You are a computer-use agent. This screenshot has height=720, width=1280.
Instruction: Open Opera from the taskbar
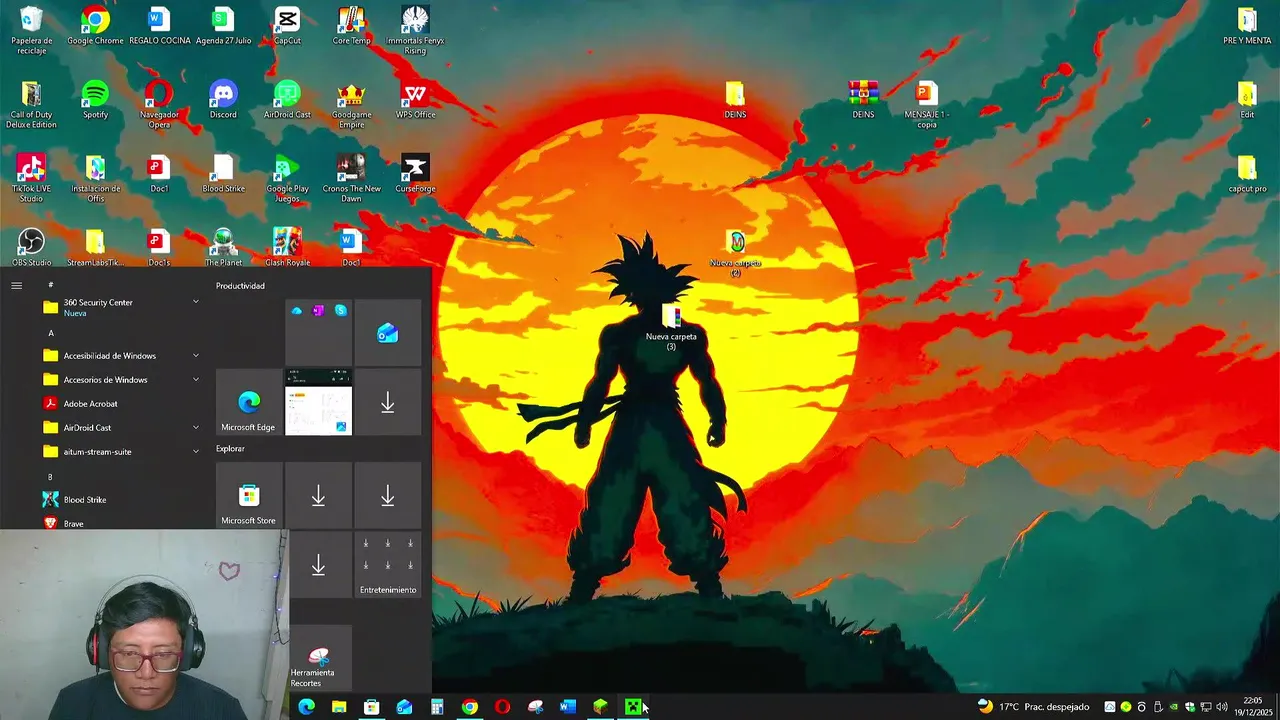click(x=502, y=707)
